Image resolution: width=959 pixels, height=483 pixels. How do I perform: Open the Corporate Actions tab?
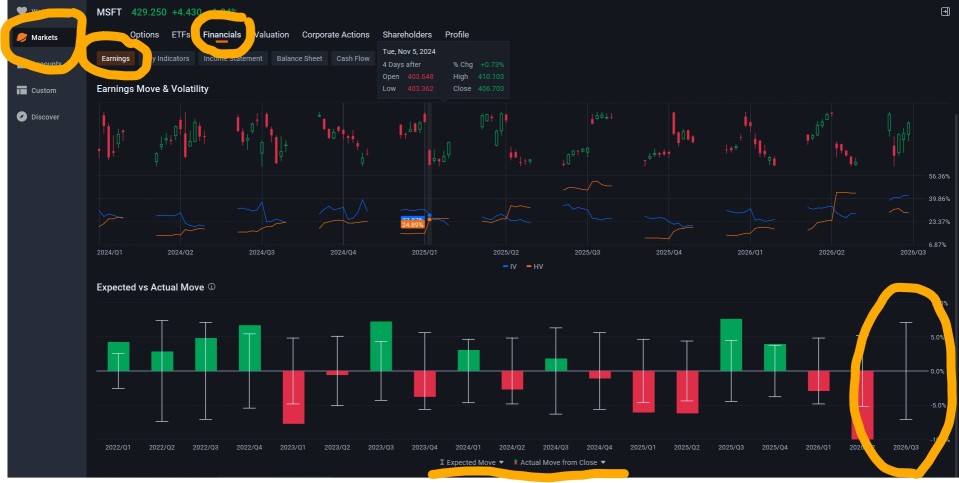click(x=336, y=35)
